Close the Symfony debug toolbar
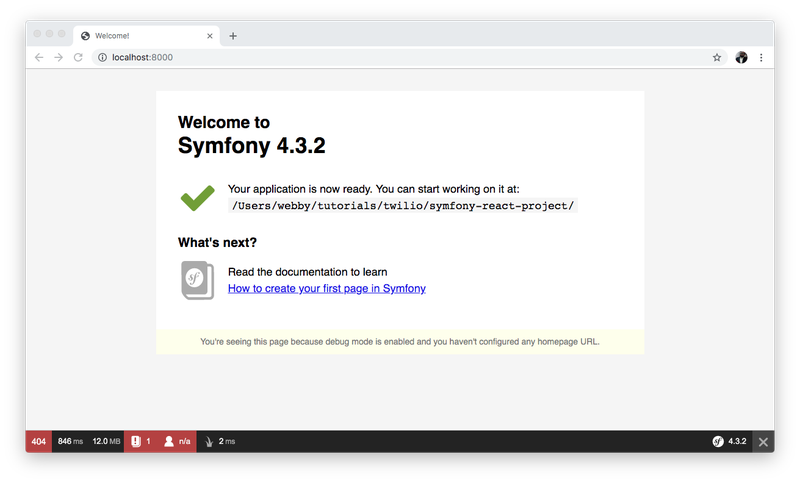The image size is (800, 483). point(763,442)
